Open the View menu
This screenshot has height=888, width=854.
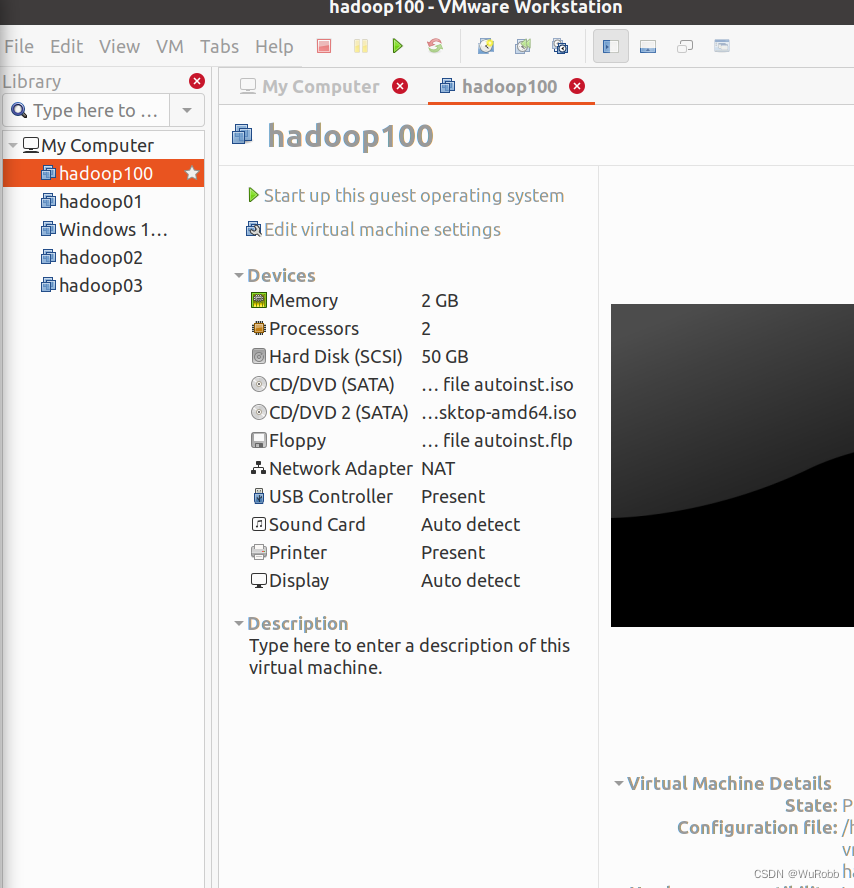[119, 46]
